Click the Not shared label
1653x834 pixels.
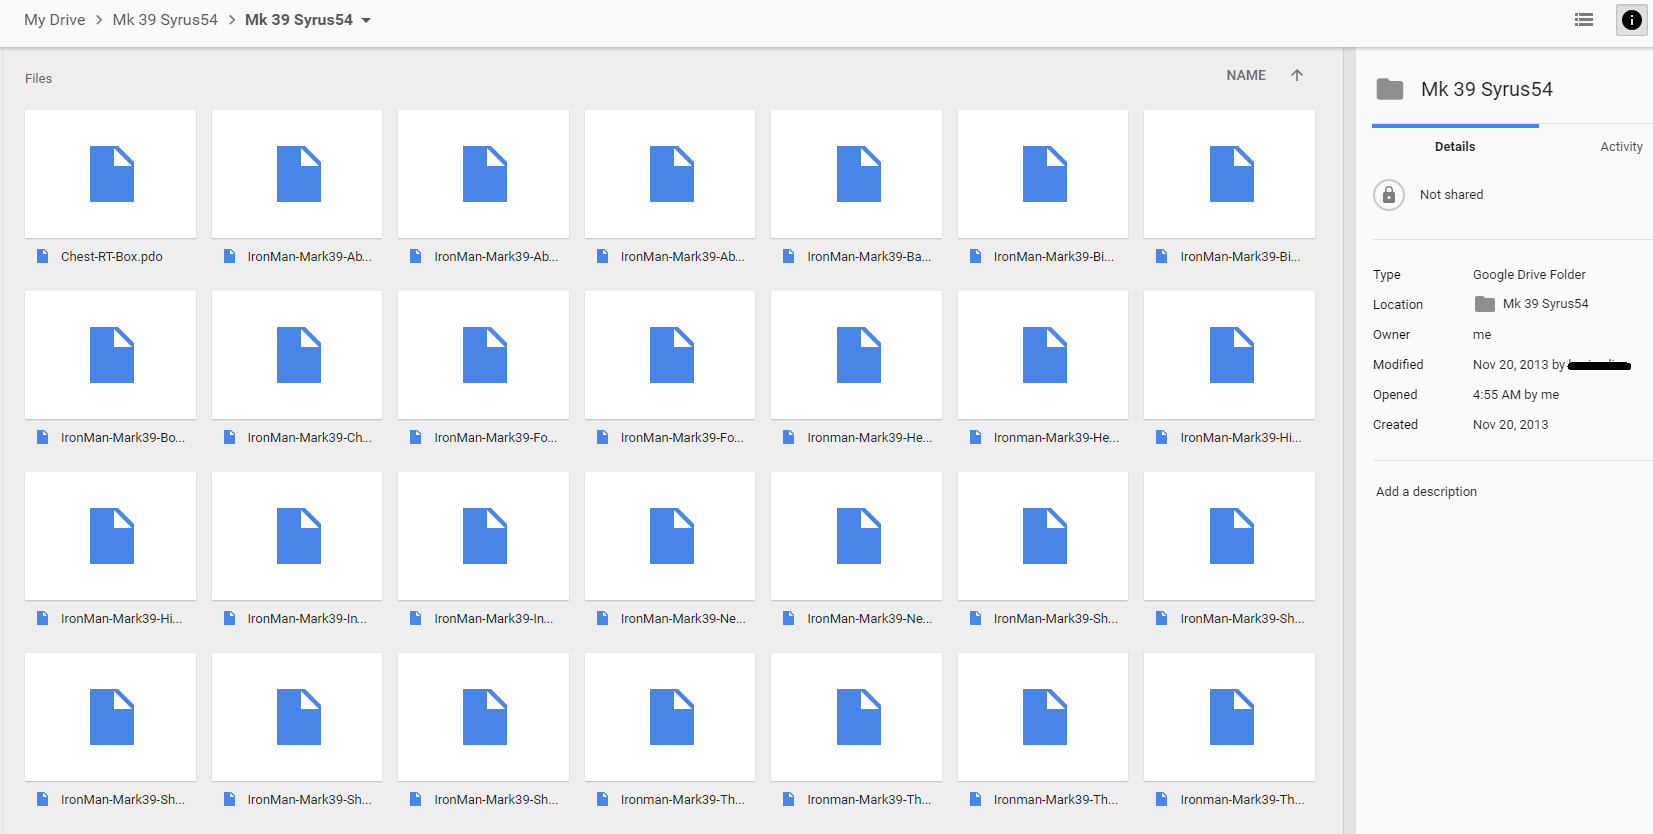click(1451, 195)
